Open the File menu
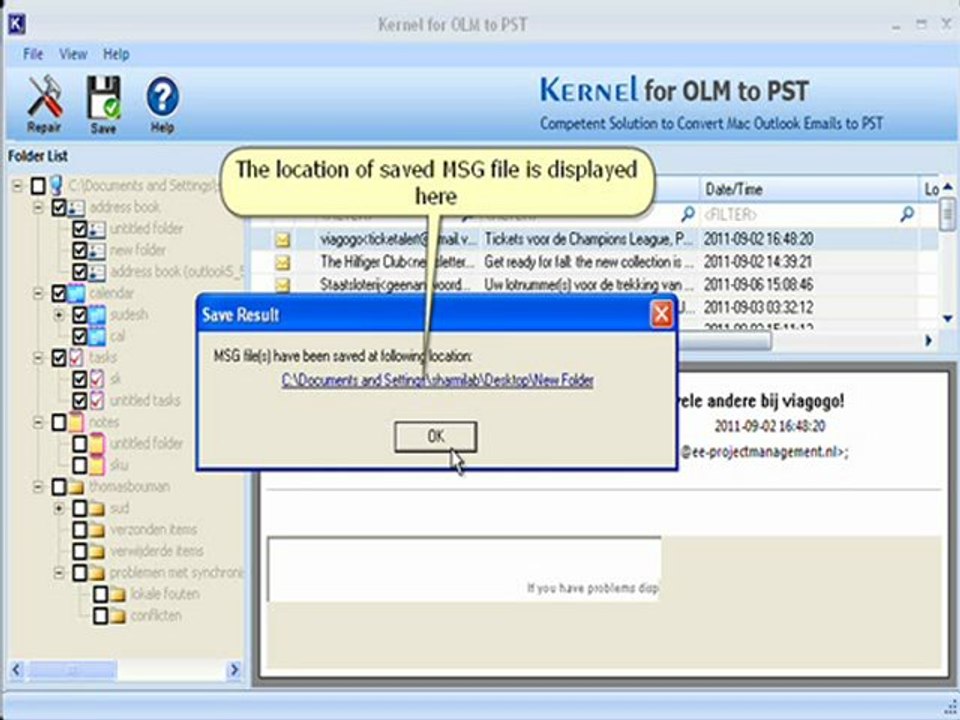 pos(33,54)
